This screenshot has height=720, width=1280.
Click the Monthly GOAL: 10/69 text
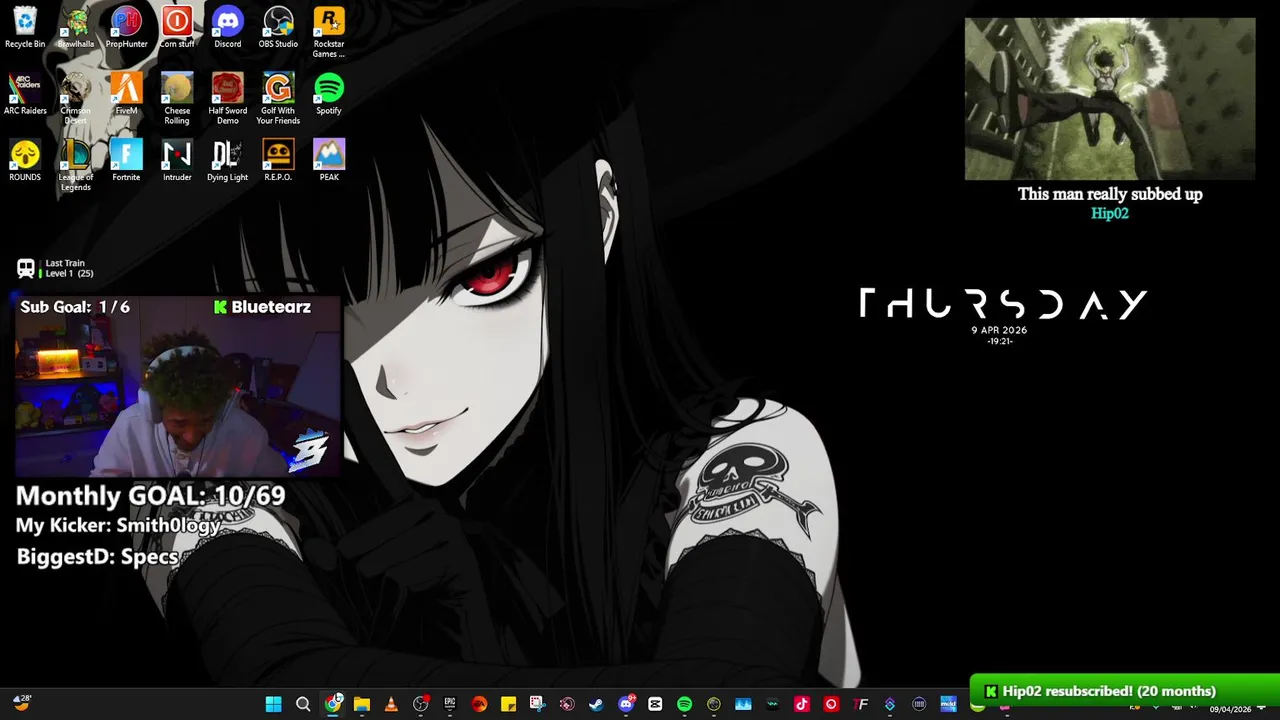[150, 495]
